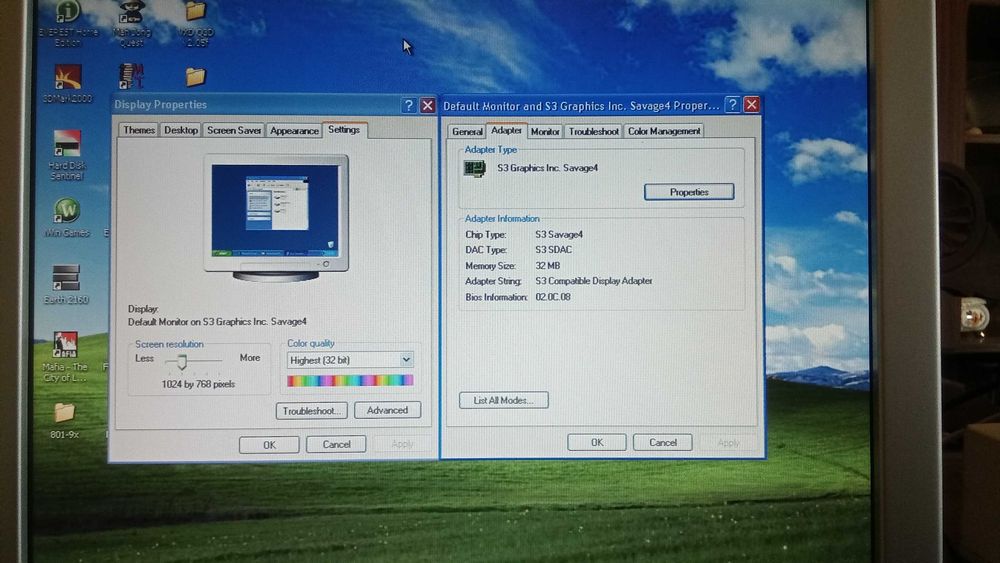Click the help question mark in Savage4 Properties

(x=732, y=105)
